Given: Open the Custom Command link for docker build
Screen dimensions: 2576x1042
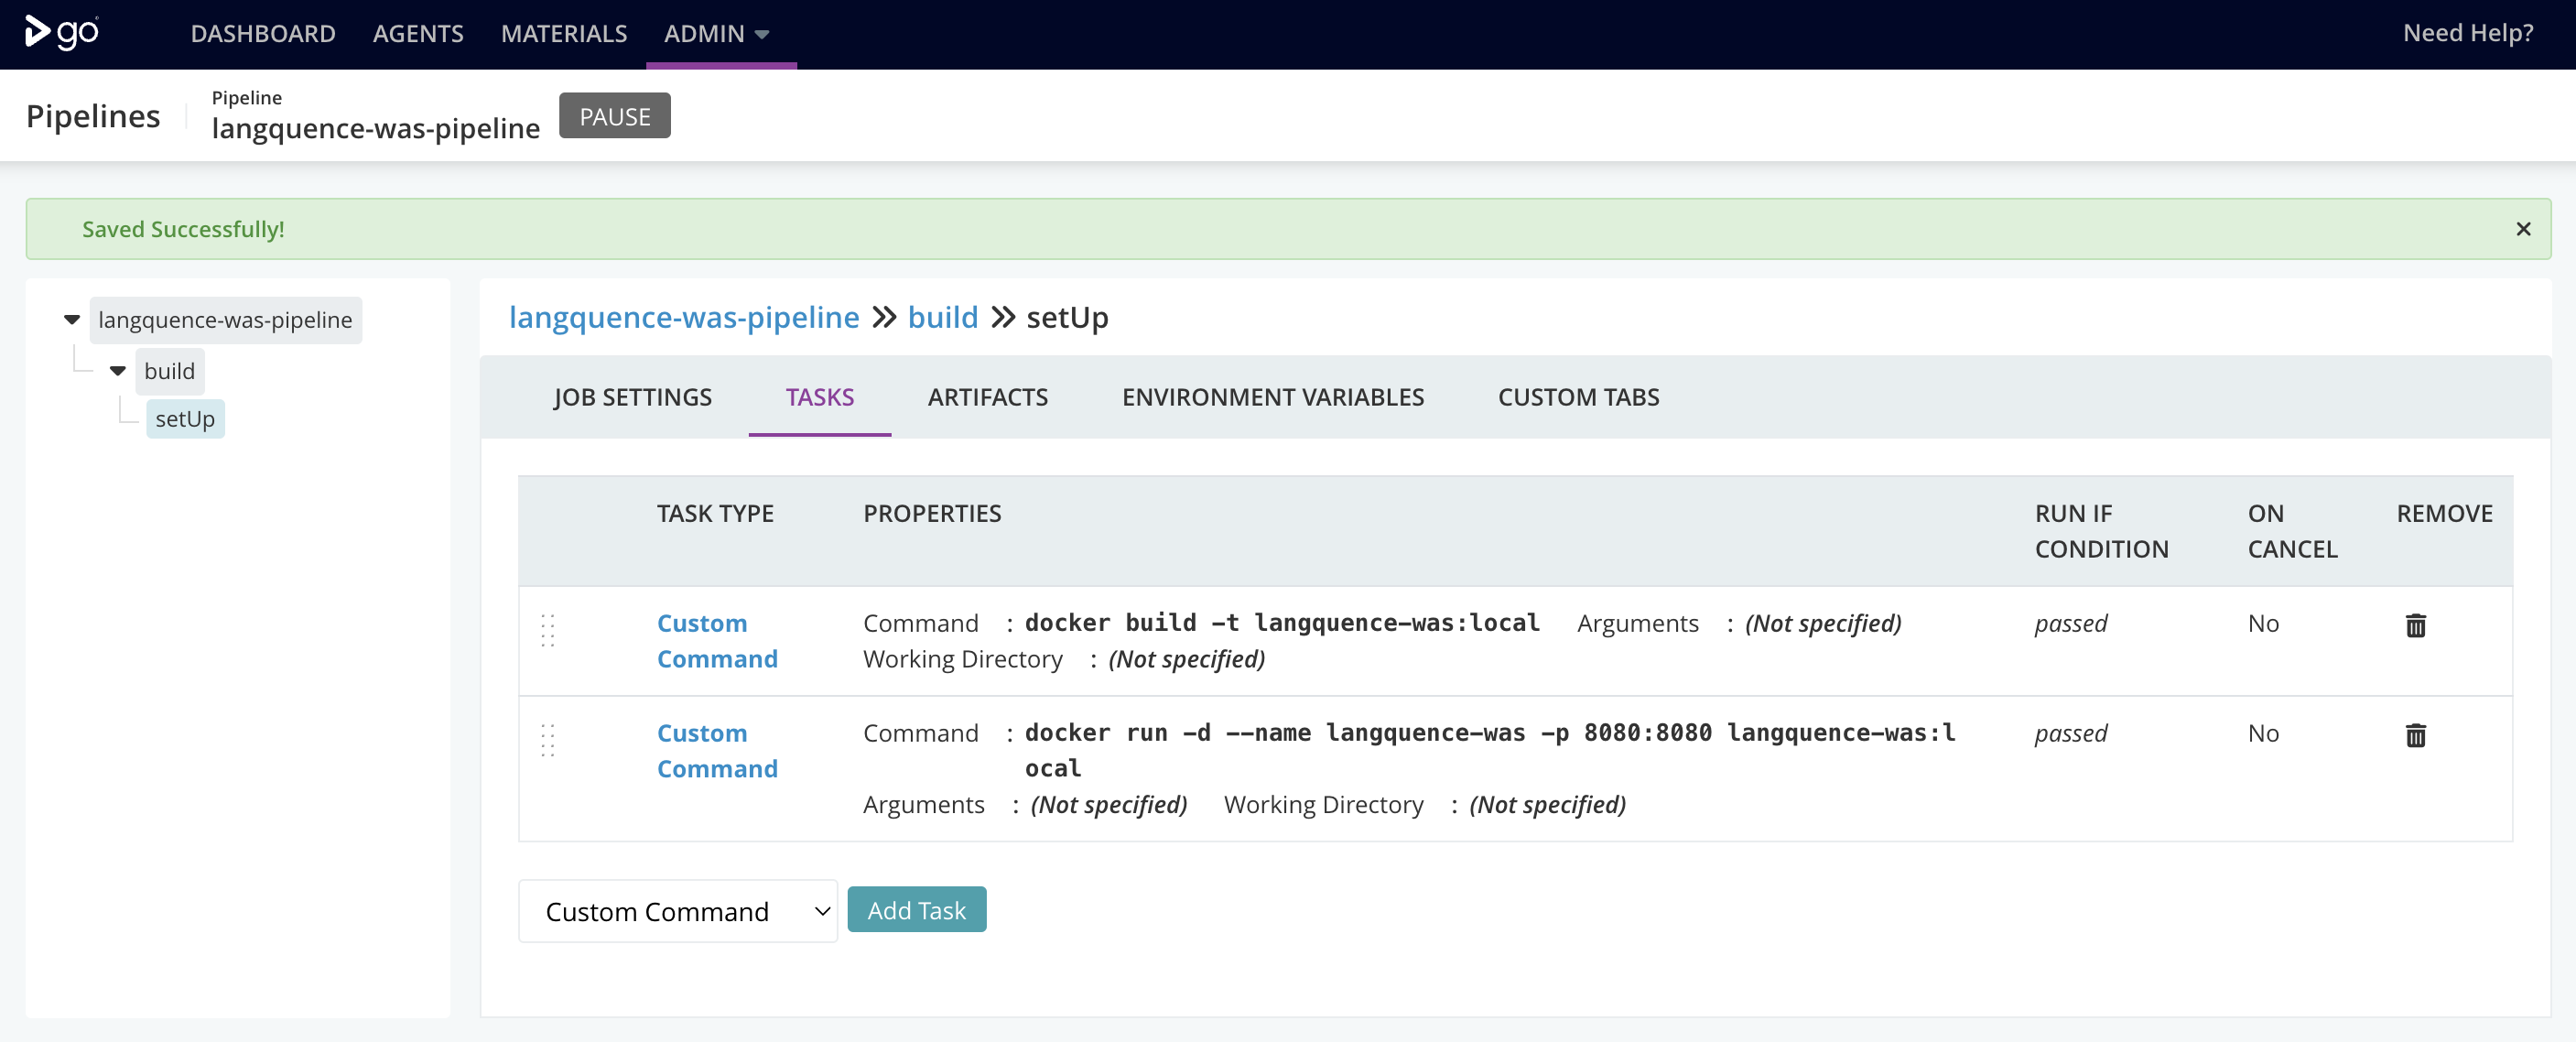Looking at the screenshot, I should [716, 641].
